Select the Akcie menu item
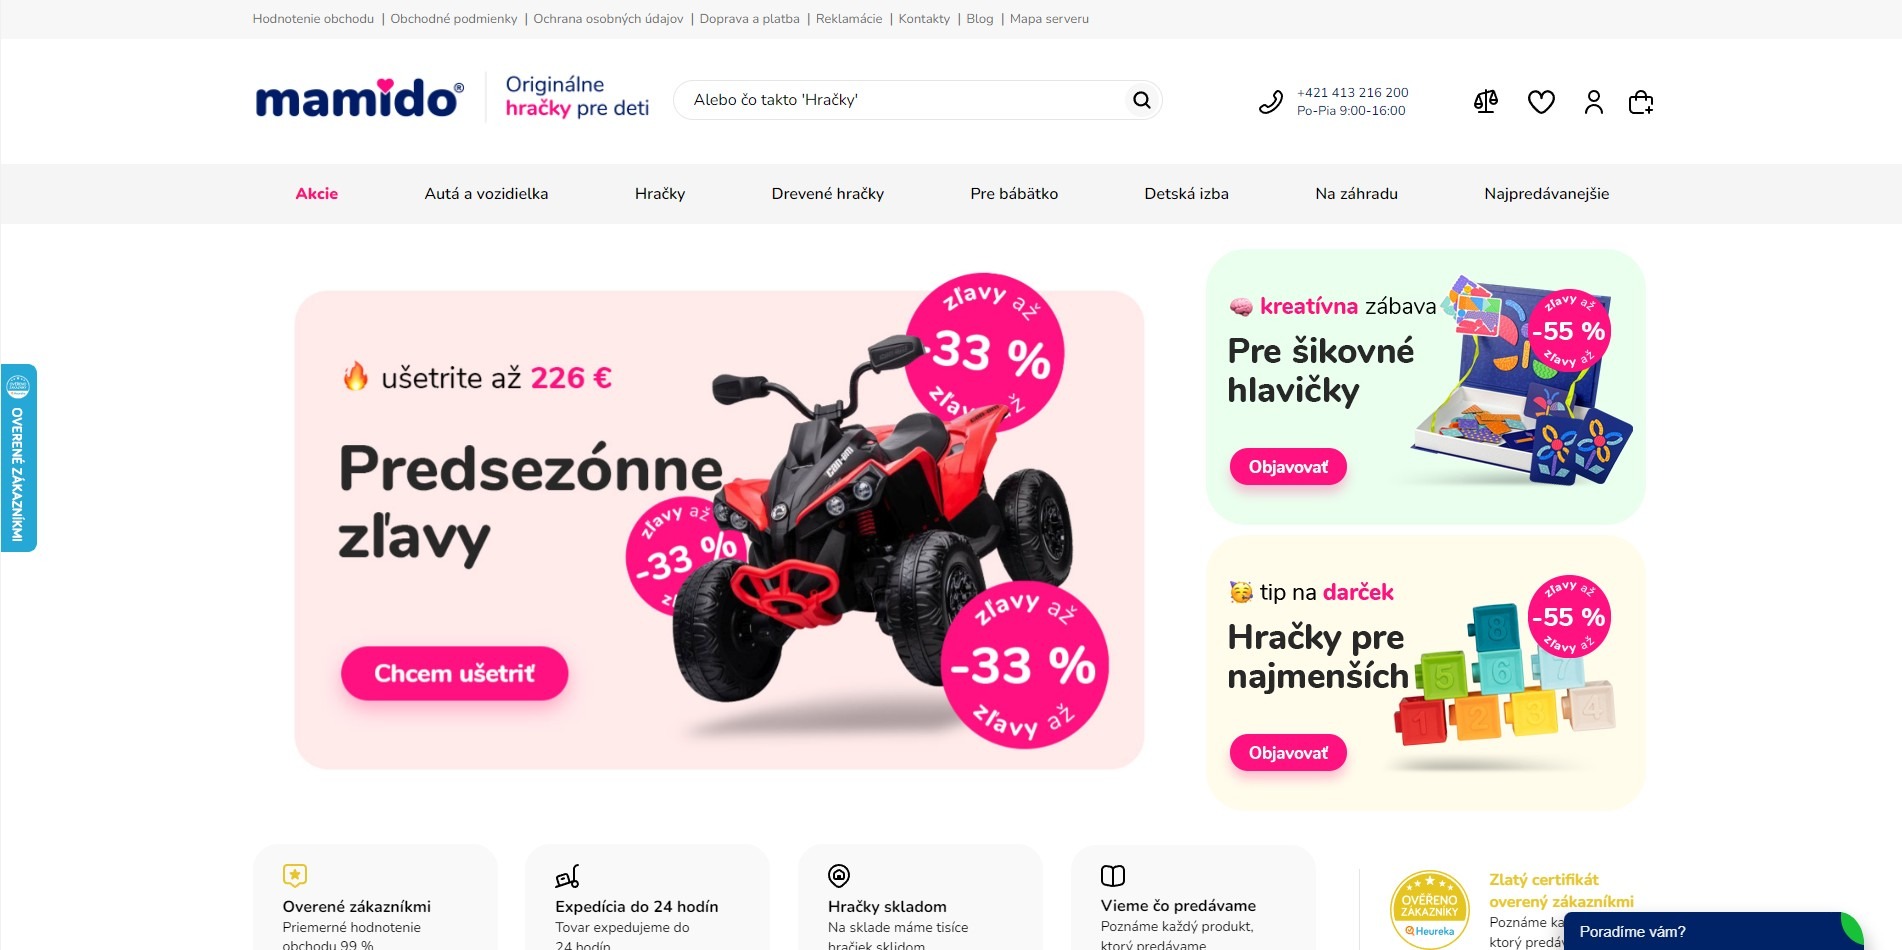Image resolution: width=1902 pixels, height=950 pixels. point(317,194)
